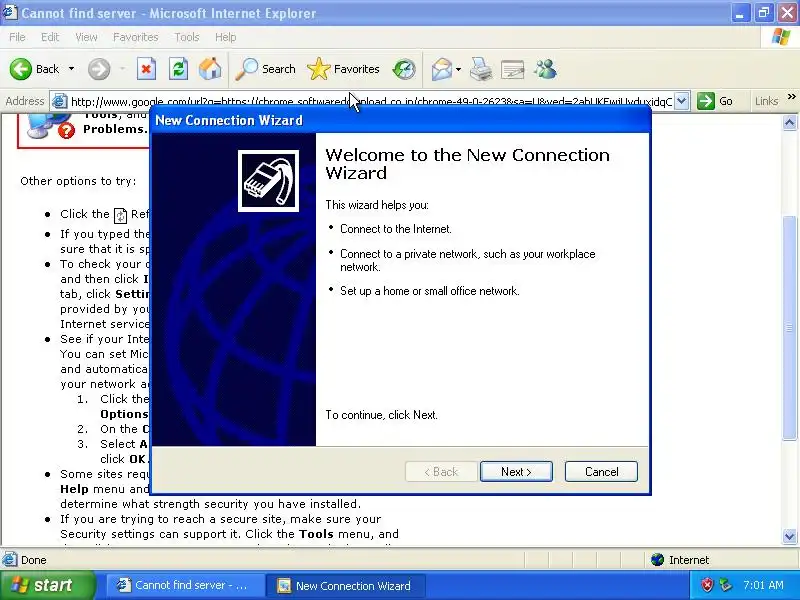Go to the Home page icon
This screenshot has height=600, width=800.
210,69
